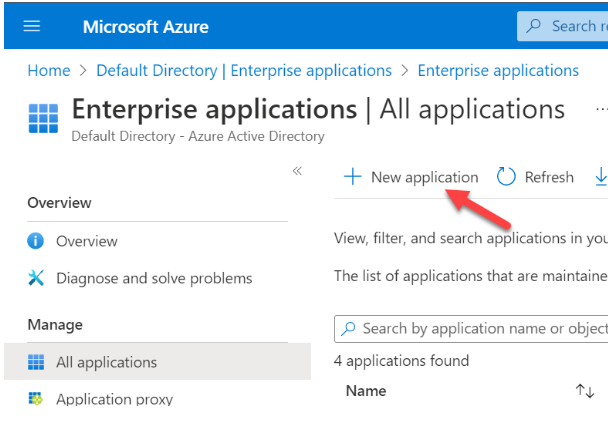608x422 pixels.
Task: Click the Enterprise applications grid icon
Action: [x=43, y=118]
